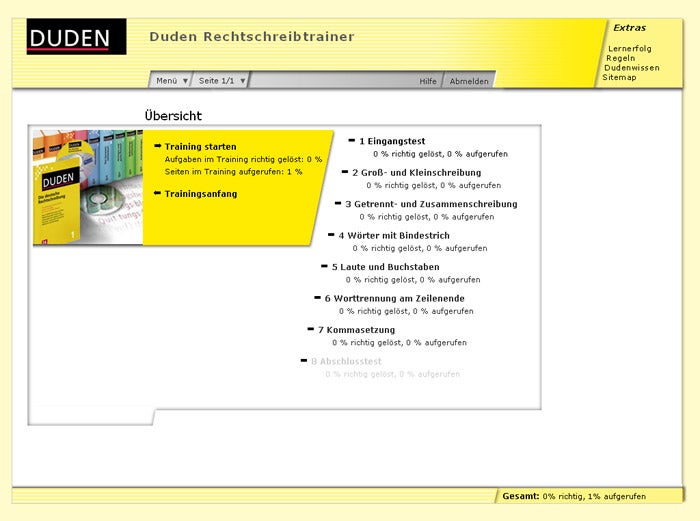Click the Duden Rechtschreibtrainer title
Screen dimensions: 700x521
pos(252,37)
